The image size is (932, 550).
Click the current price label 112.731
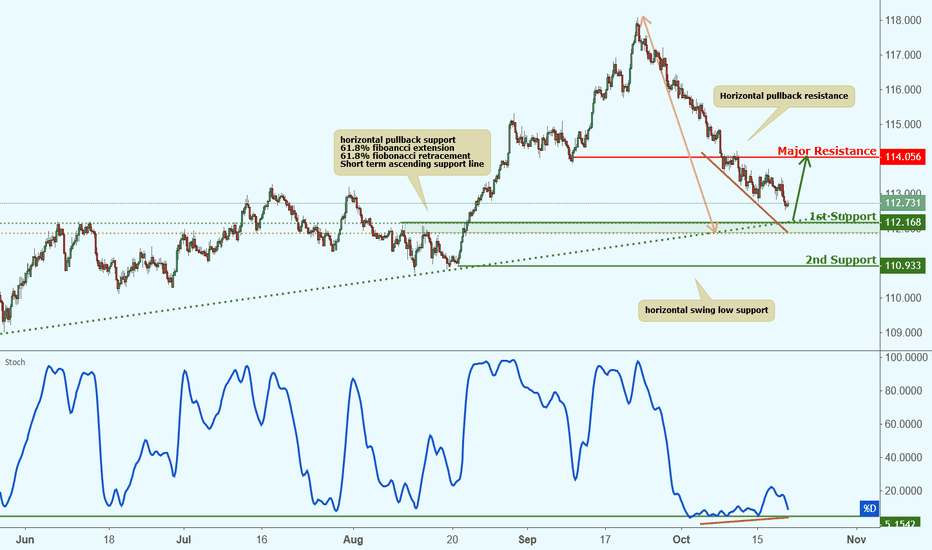[902, 203]
